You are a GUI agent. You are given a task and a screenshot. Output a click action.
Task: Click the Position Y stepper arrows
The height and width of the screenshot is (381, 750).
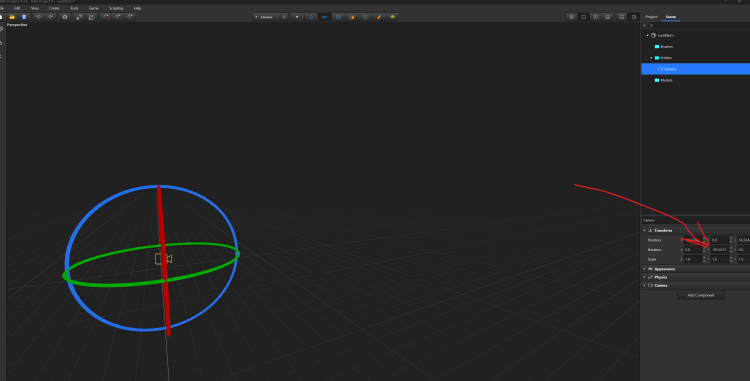pos(731,240)
